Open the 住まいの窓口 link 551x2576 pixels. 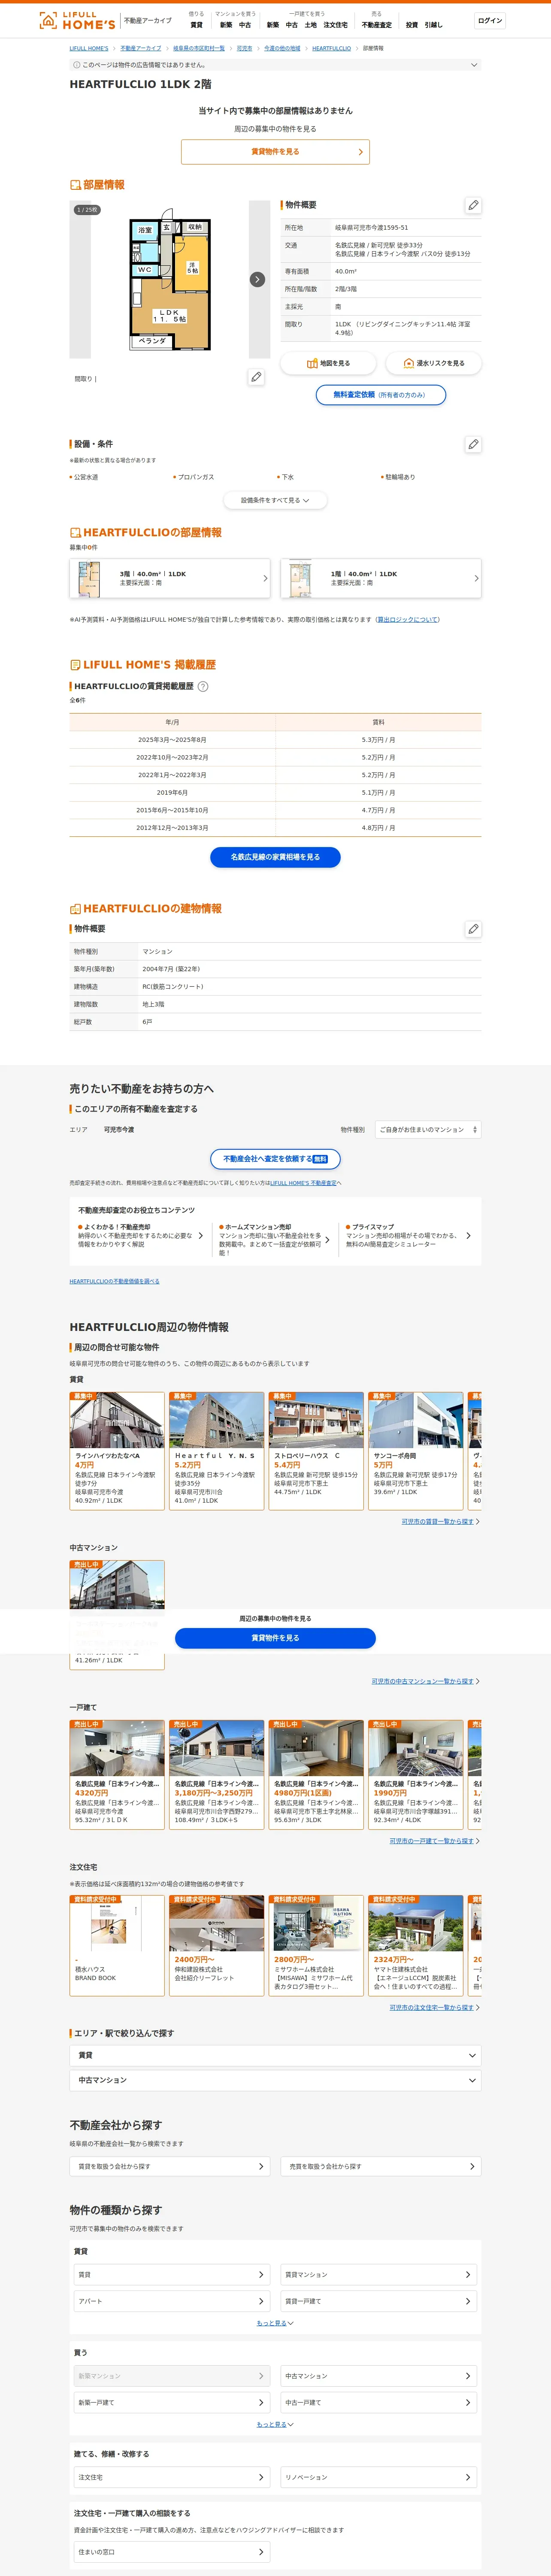point(172,2552)
